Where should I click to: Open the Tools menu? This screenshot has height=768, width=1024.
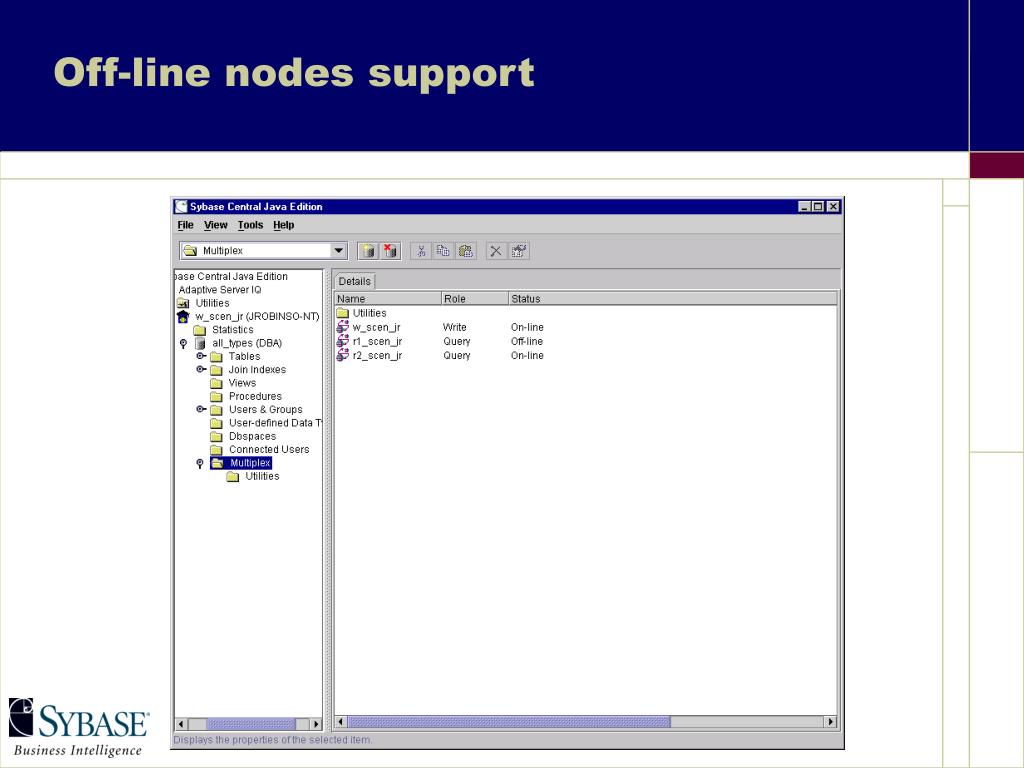point(250,225)
